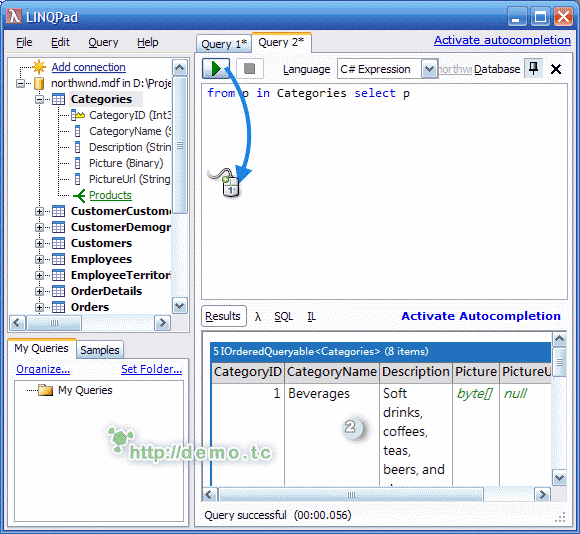Click the Description column icon

(x=77, y=147)
